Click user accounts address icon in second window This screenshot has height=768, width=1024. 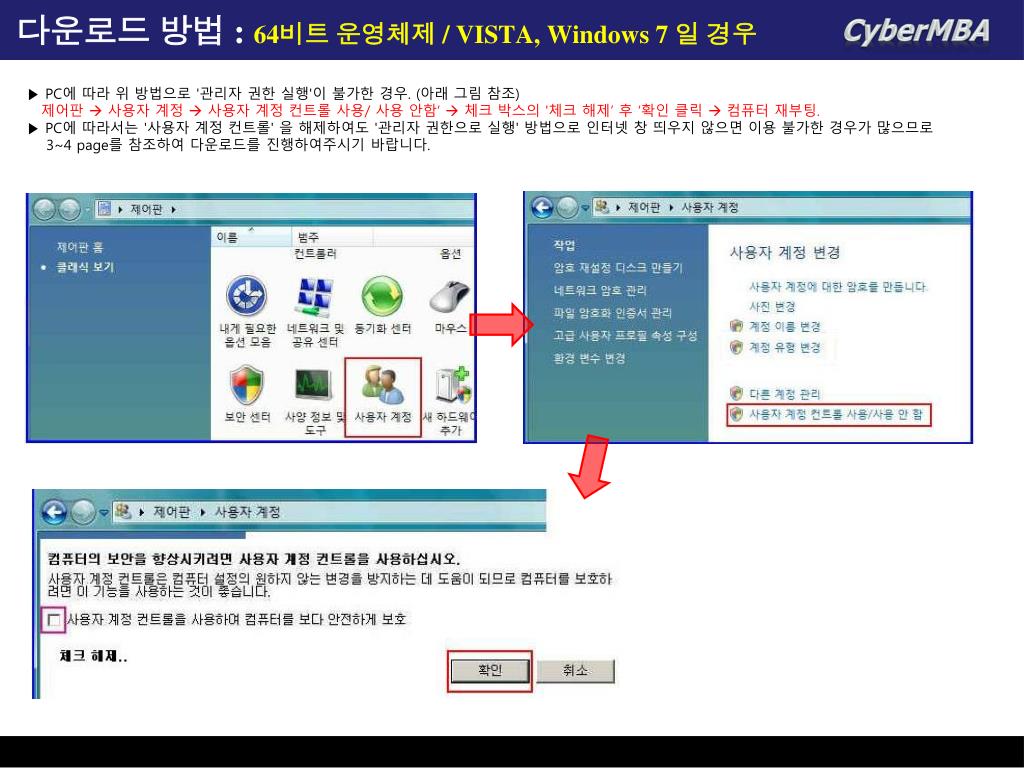coord(602,207)
